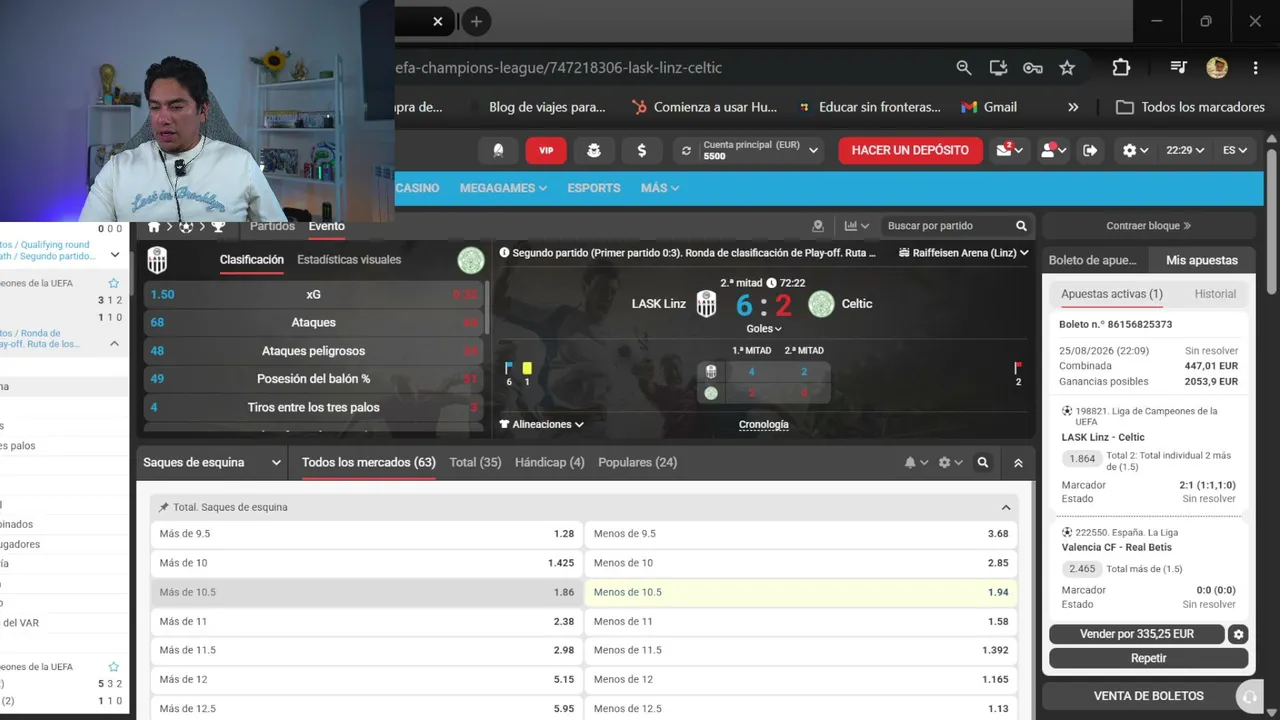The width and height of the screenshot is (1280, 720).
Task: Open the Historial bets tab
Action: tap(1215, 294)
